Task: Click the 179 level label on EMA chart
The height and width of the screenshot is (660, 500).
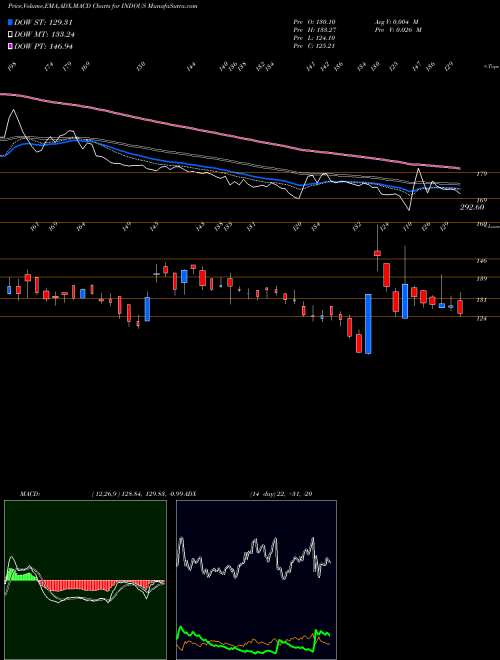Action: tap(482, 173)
